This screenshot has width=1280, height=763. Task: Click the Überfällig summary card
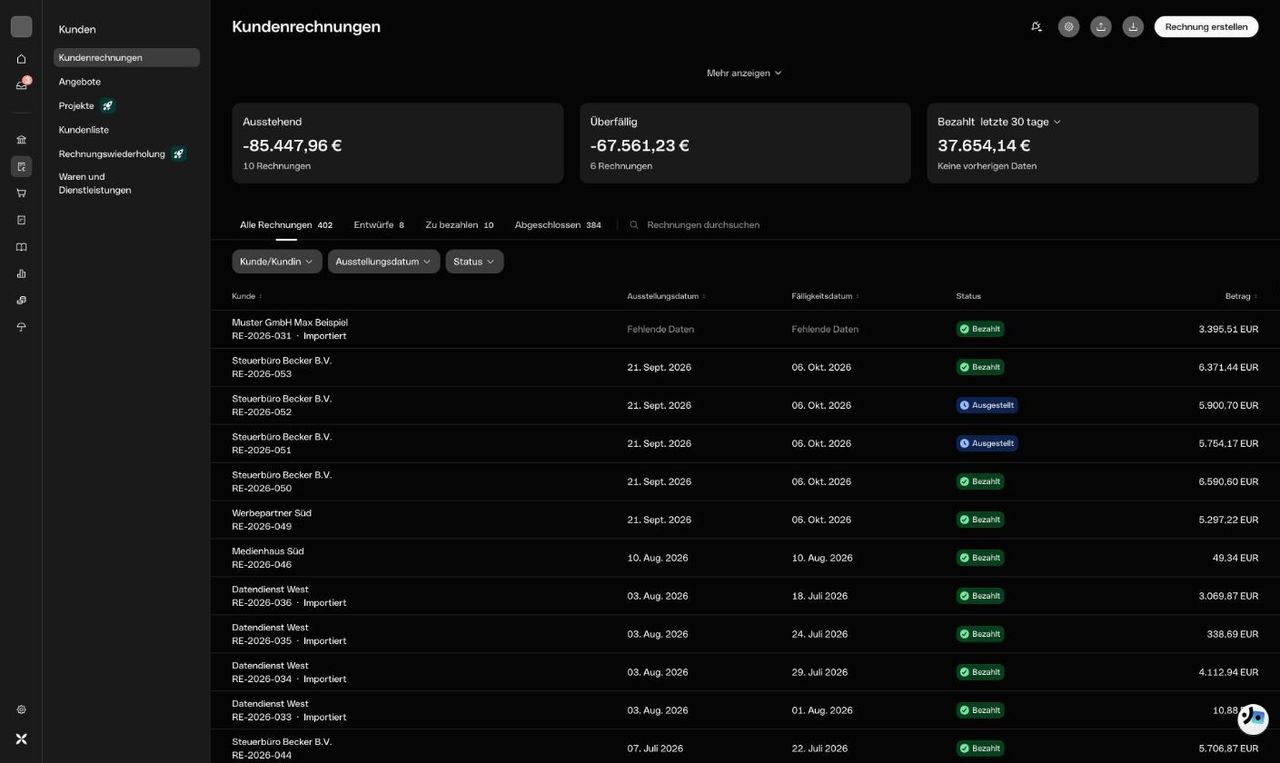coord(745,143)
